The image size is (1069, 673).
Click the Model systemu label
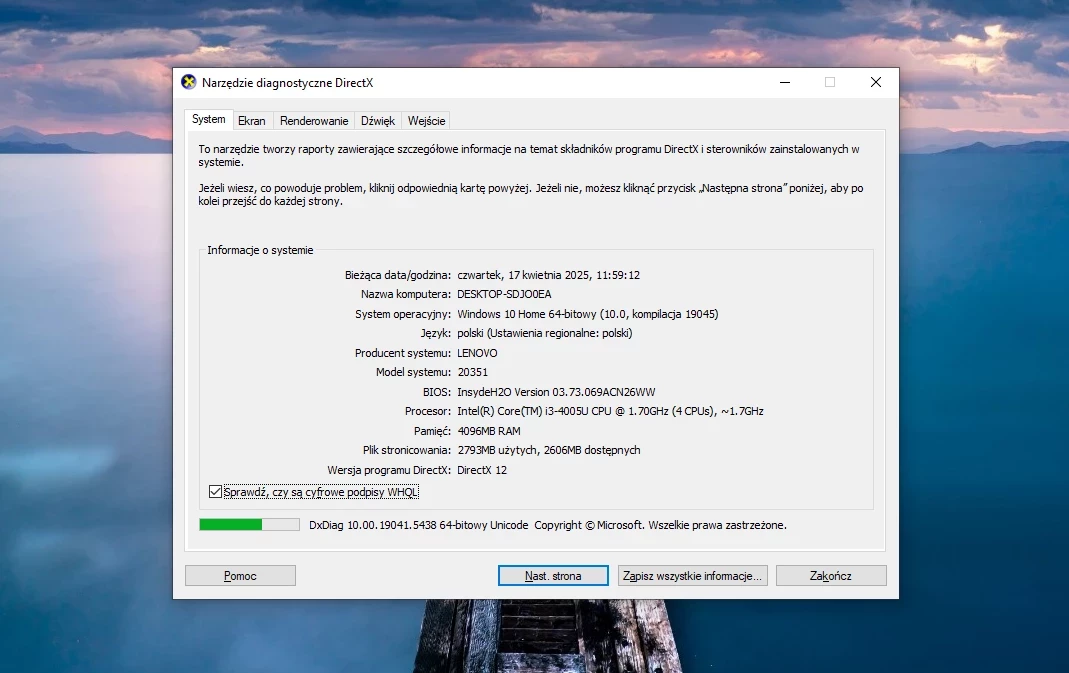[x=413, y=372]
